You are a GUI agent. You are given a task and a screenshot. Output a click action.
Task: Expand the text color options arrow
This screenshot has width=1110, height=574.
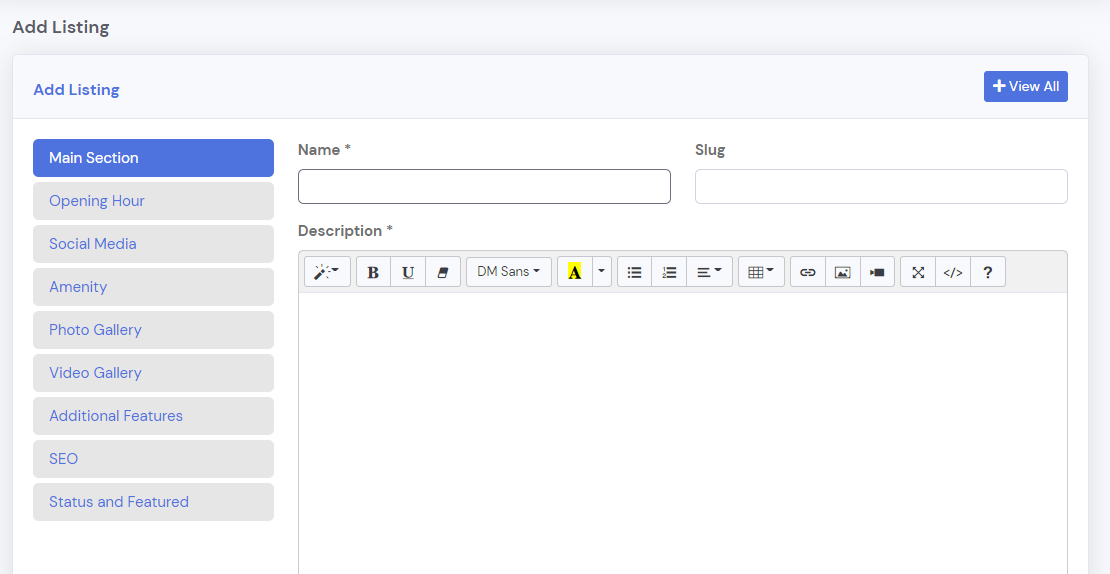click(601, 272)
